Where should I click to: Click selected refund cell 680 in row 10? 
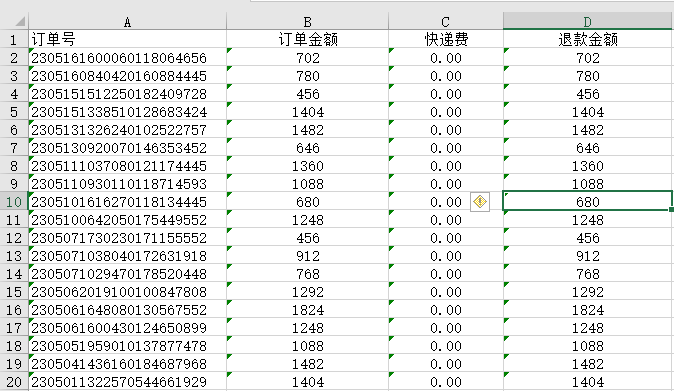pos(588,202)
